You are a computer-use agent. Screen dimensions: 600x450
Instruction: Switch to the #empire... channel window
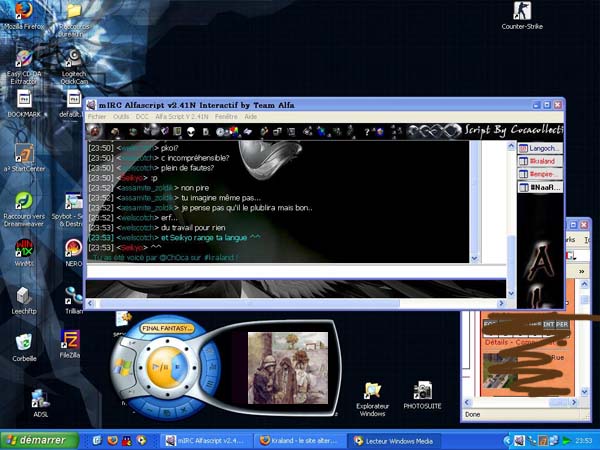(x=540, y=174)
